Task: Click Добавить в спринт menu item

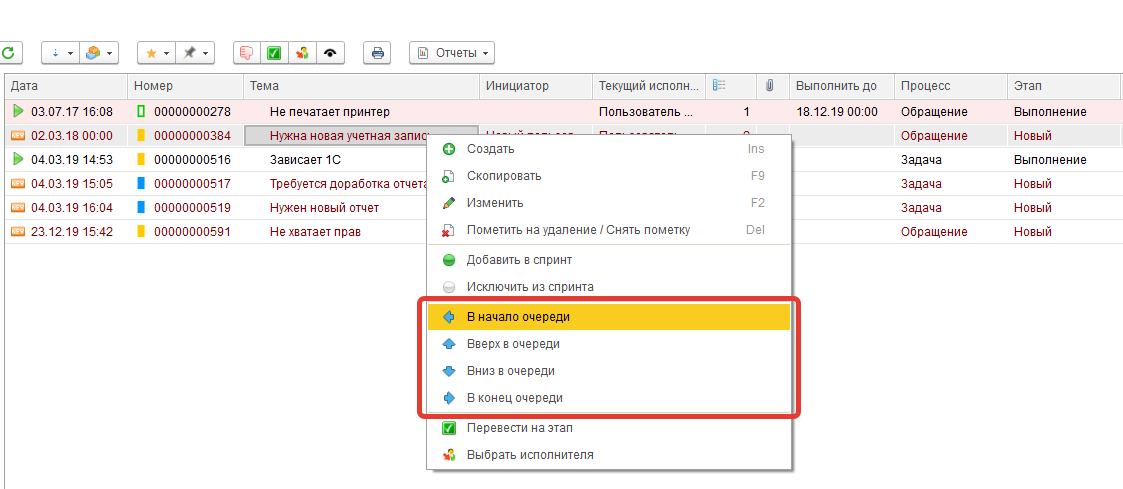Action: tap(519, 260)
